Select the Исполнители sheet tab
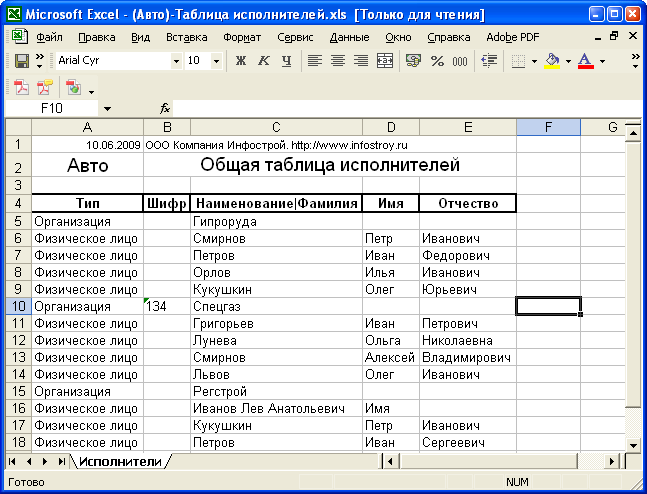647x494 pixels. click(x=119, y=461)
